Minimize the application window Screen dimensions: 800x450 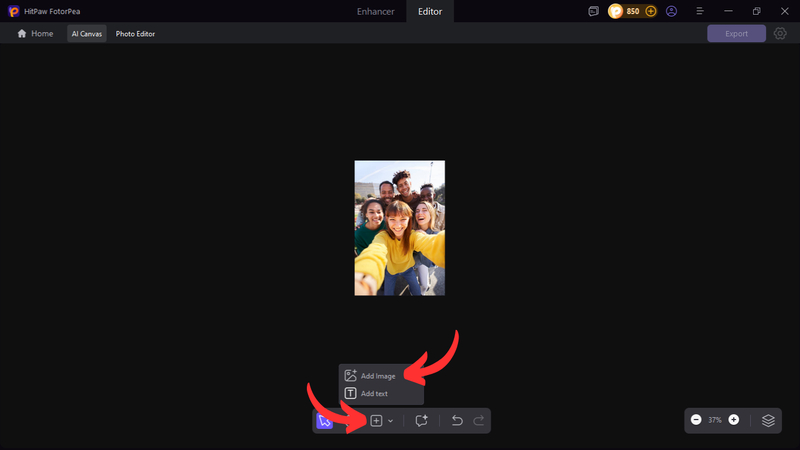click(729, 11)
